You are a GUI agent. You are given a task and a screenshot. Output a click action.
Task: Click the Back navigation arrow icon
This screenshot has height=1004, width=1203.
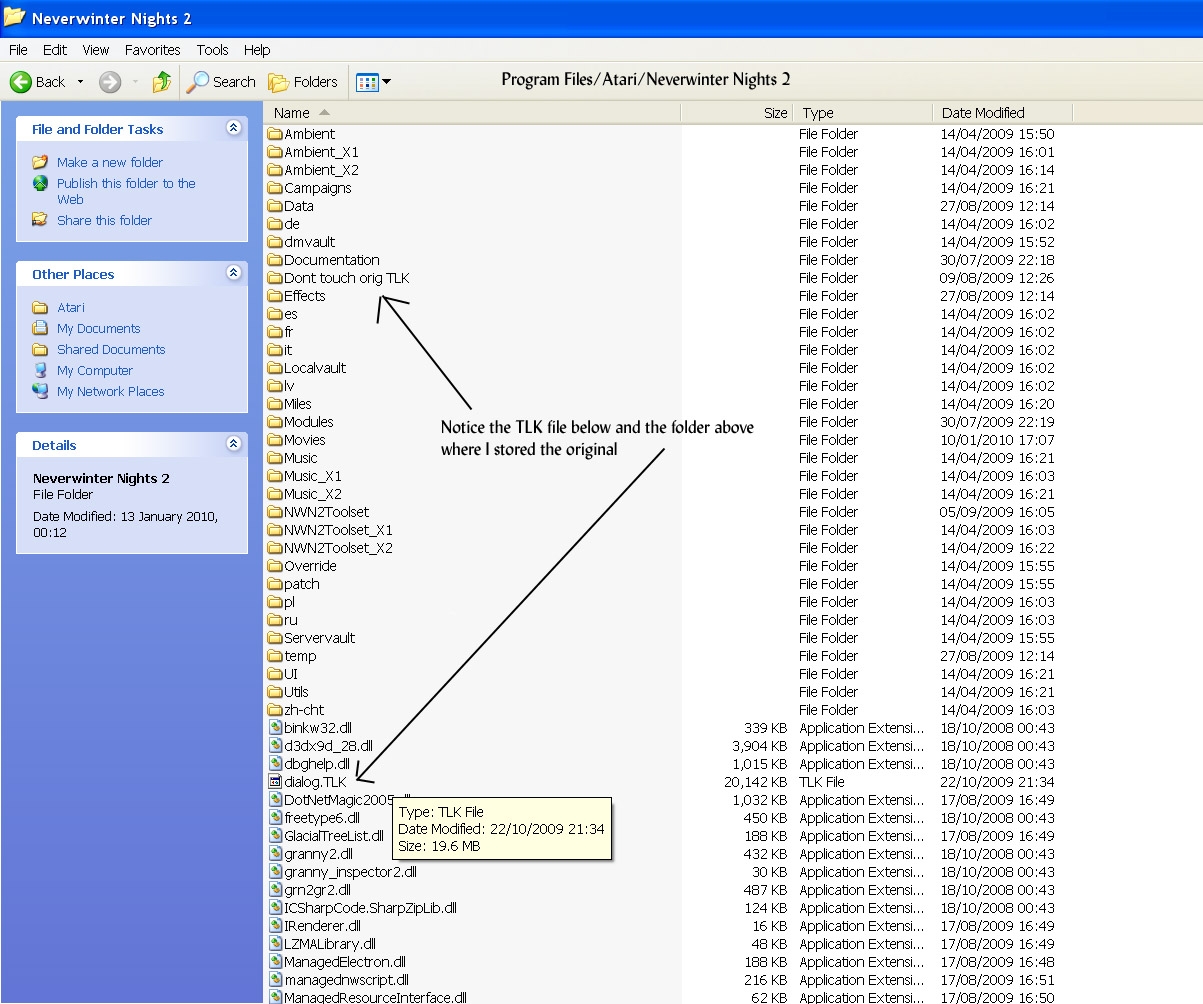[x=21, y=82]
